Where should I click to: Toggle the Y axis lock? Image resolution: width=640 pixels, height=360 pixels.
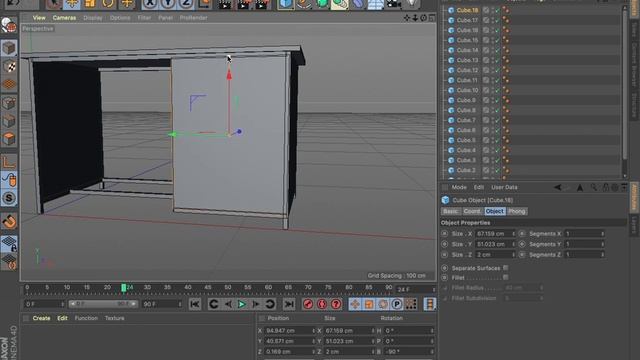[x=168, y=4]
